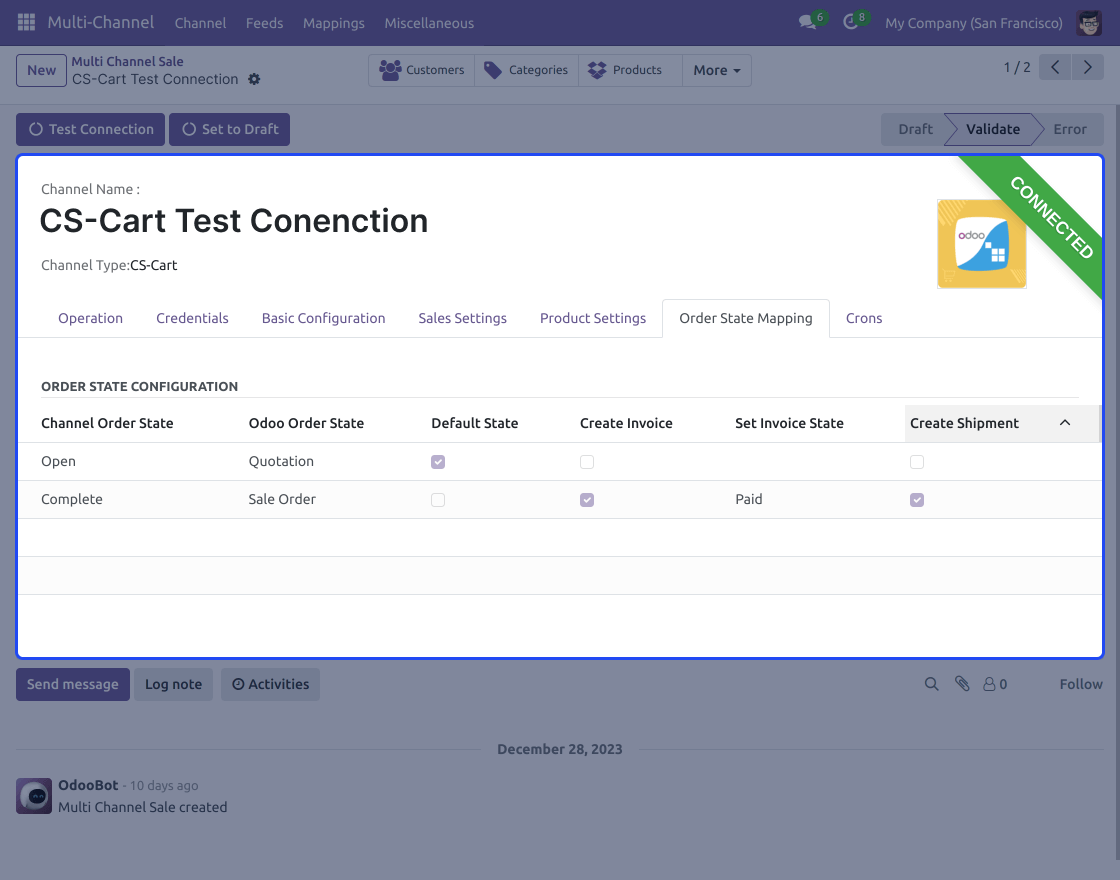Go to next record arrow
1120x880 pixels.
click(1088, 67)
